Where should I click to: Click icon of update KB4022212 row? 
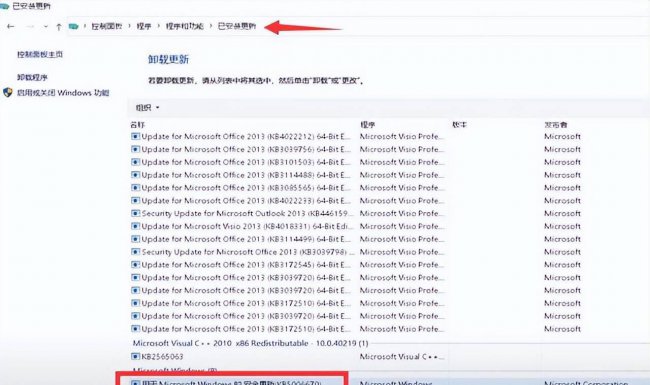click(135, 136)
